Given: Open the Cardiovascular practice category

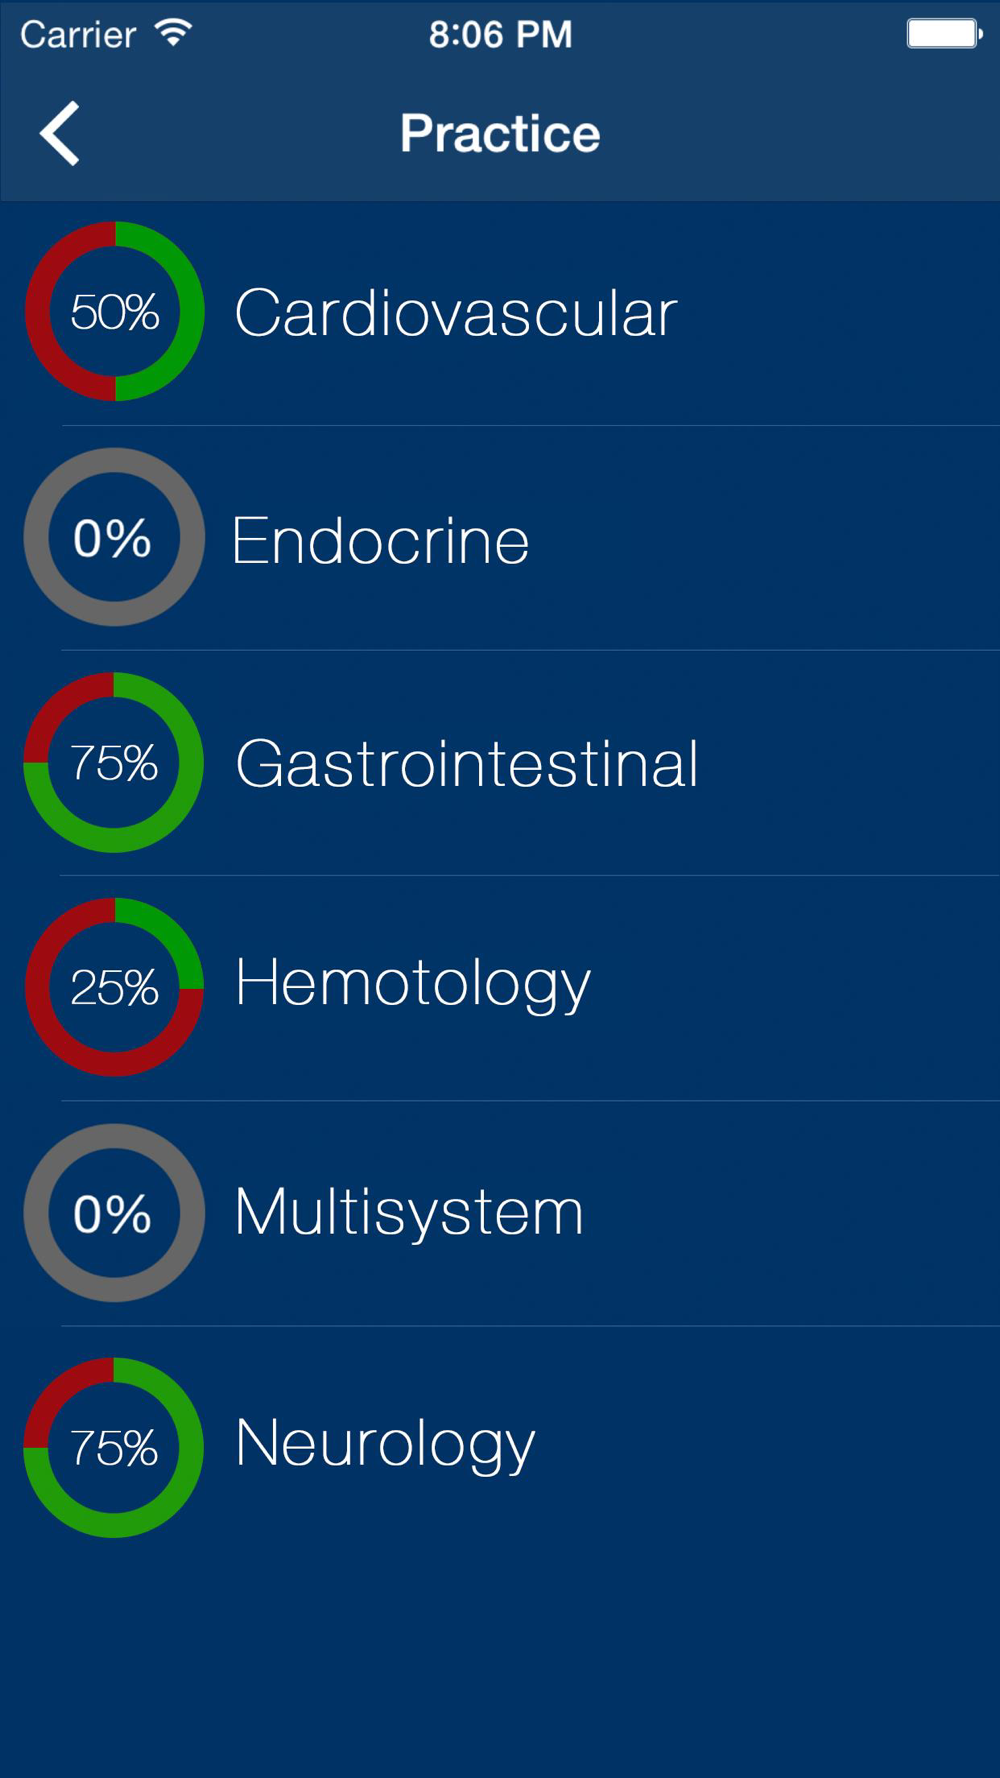Looking at the screenshot, I should tap(456, 313).
